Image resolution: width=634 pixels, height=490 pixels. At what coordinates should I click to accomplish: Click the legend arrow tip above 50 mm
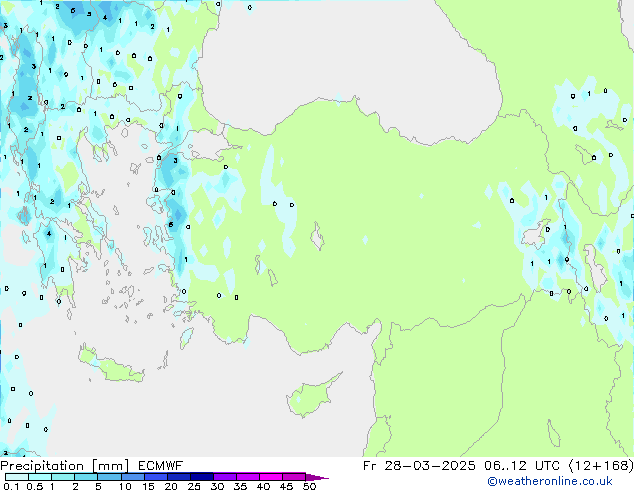pos(317,478)
